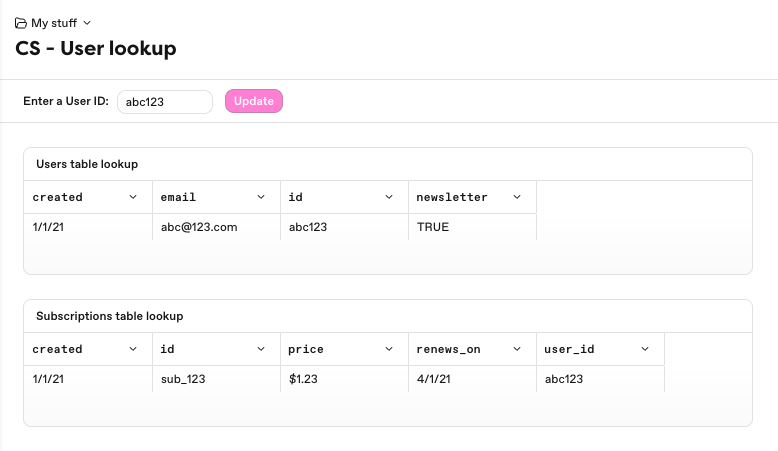Select the sub_123 id cell
The width and height of the screenshot is (778, 451).
[216, 379]
